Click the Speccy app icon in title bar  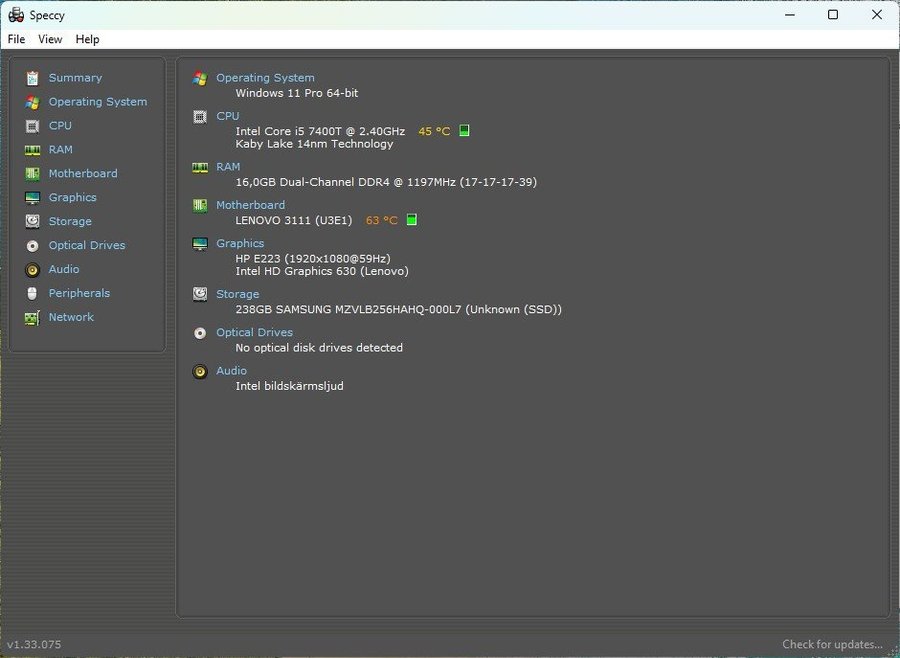click(16, 15)
